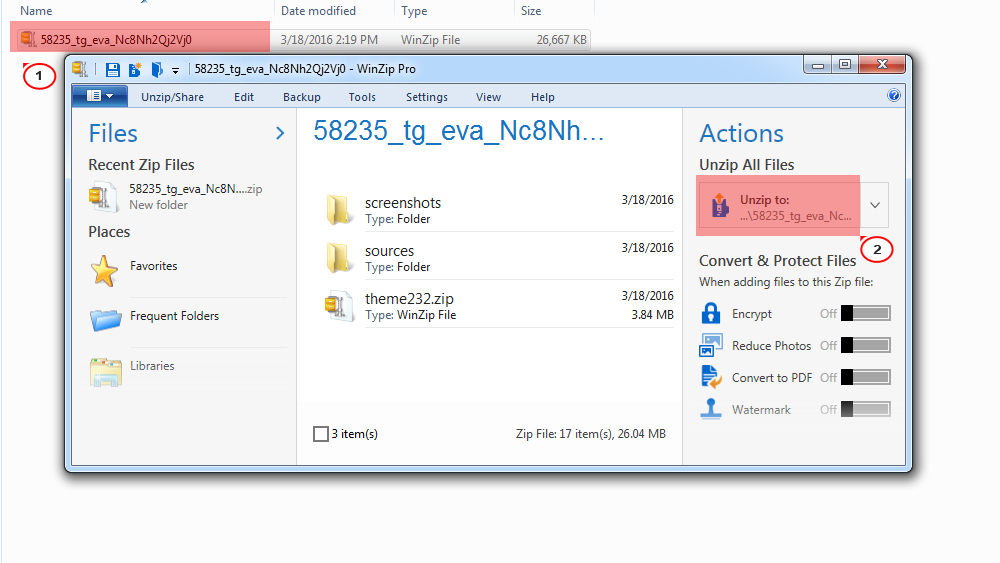
Task: Click the new zip file icon in quick access toolbar
Action: (135, 69)
